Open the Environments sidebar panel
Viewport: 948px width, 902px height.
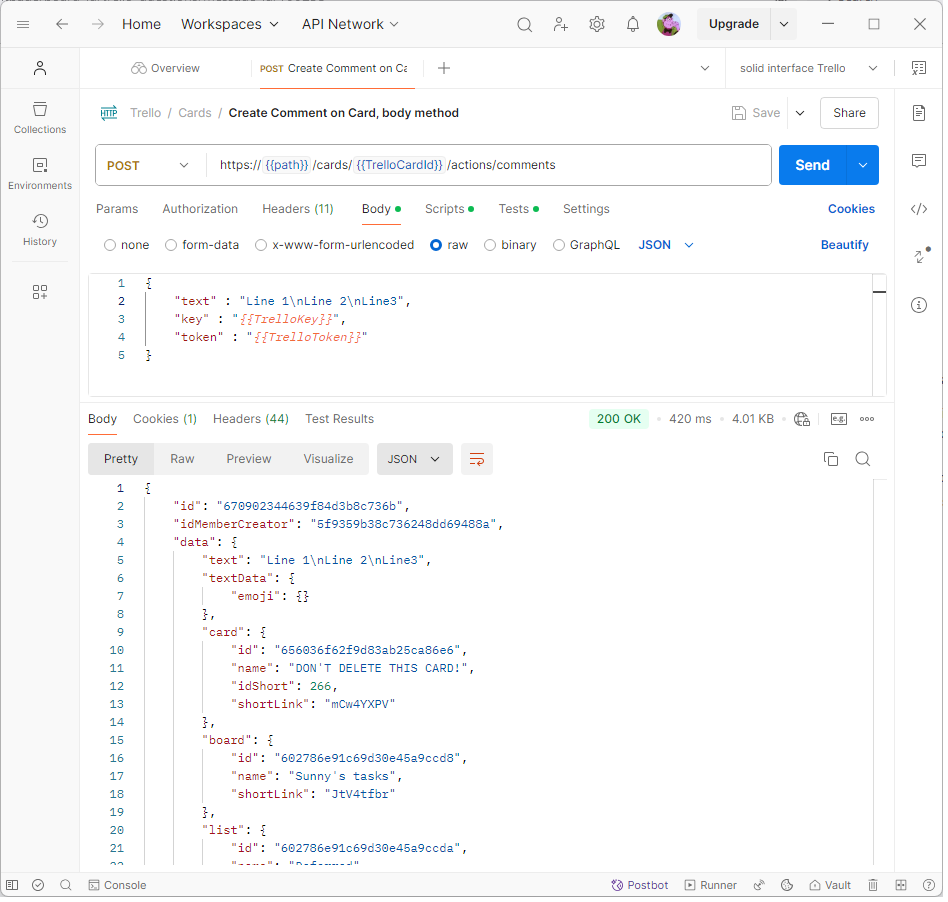40,173
